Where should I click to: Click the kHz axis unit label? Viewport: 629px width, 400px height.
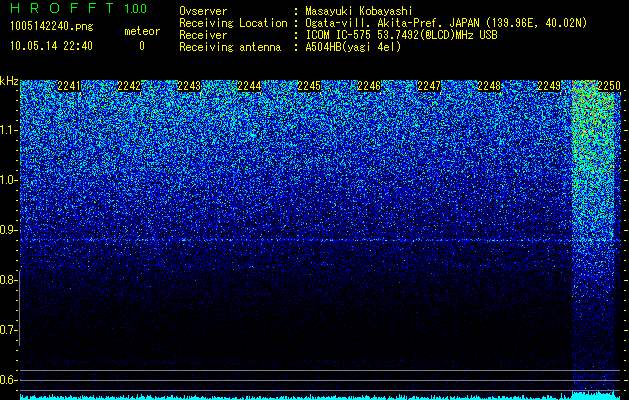(x=9, y=81)
